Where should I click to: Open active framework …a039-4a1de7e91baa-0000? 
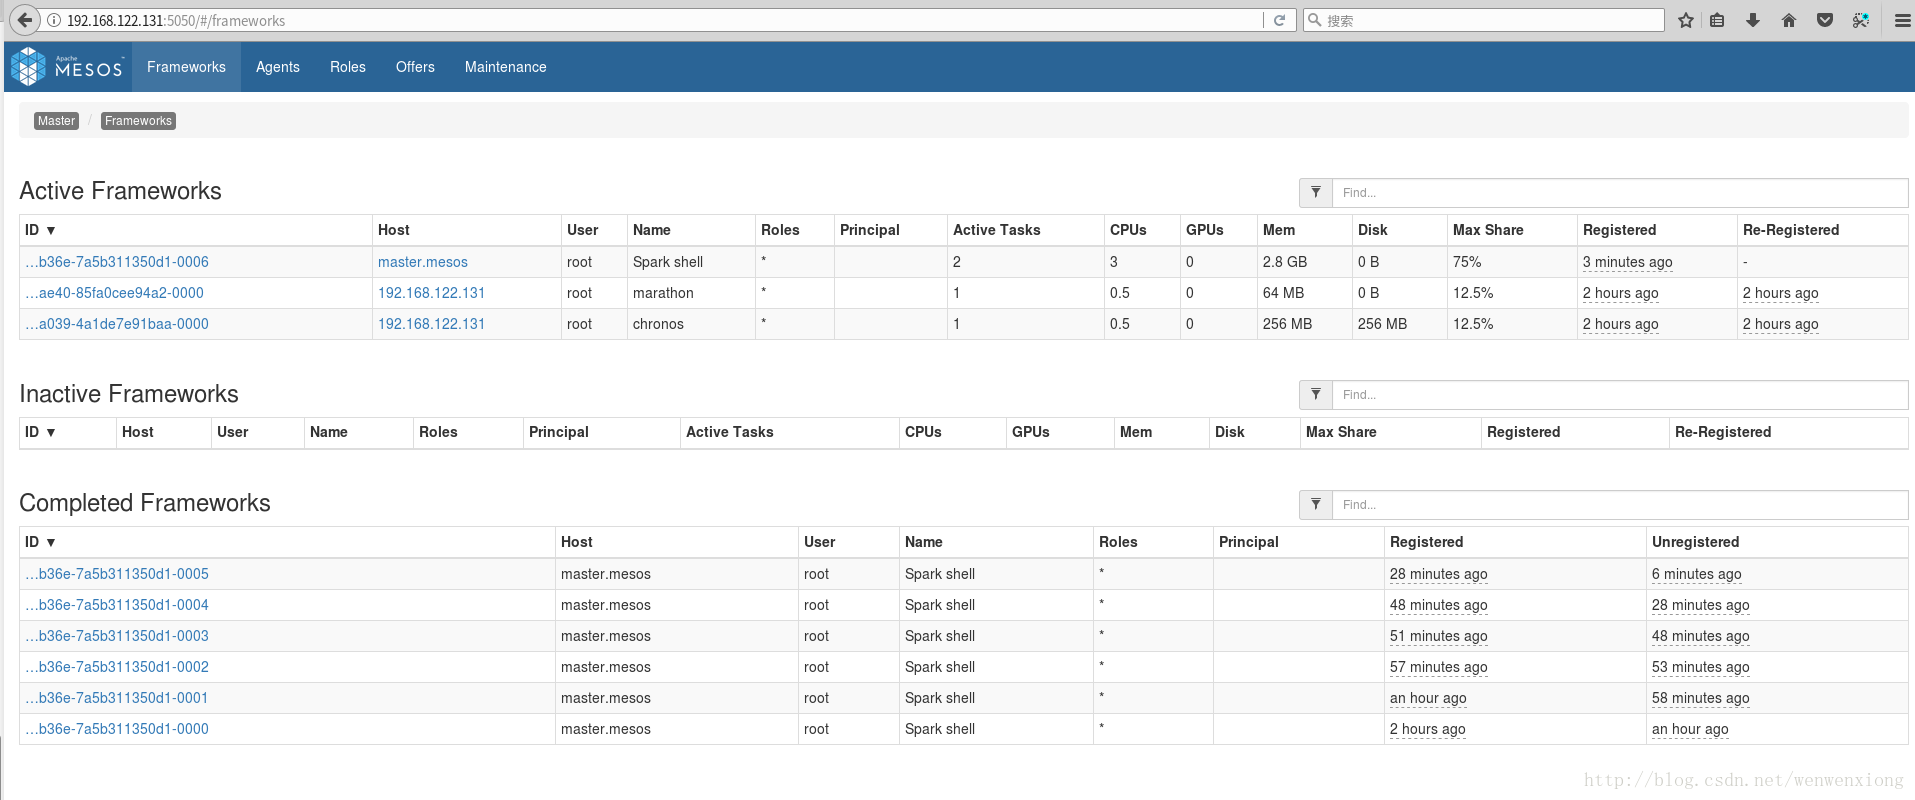pos(117,324)
